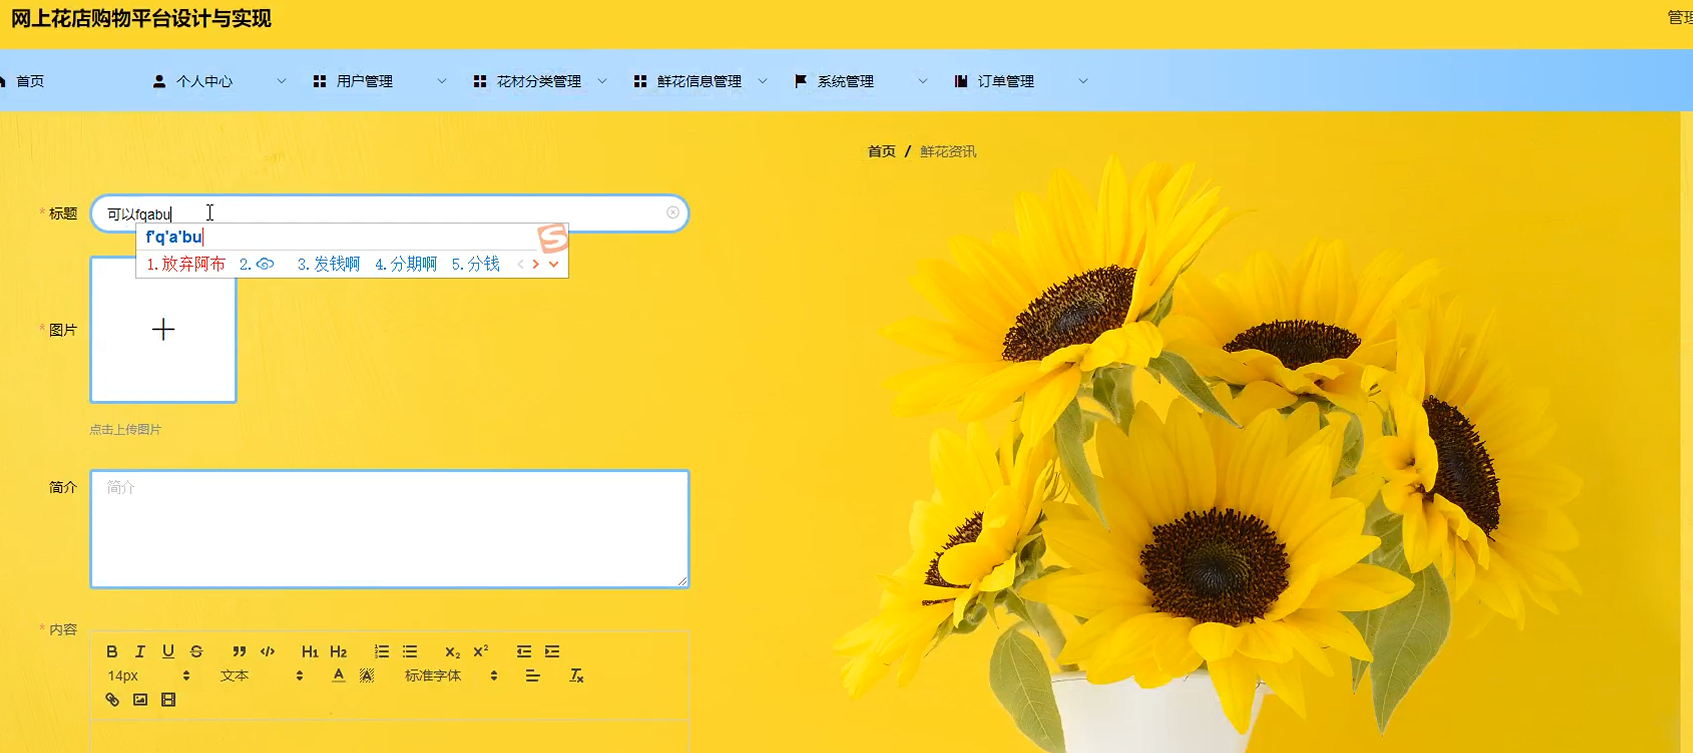The width and height of the screenshot is (1693, 753).
Task: Click the 点击上传图片 hint text
Action: [125, 429]
